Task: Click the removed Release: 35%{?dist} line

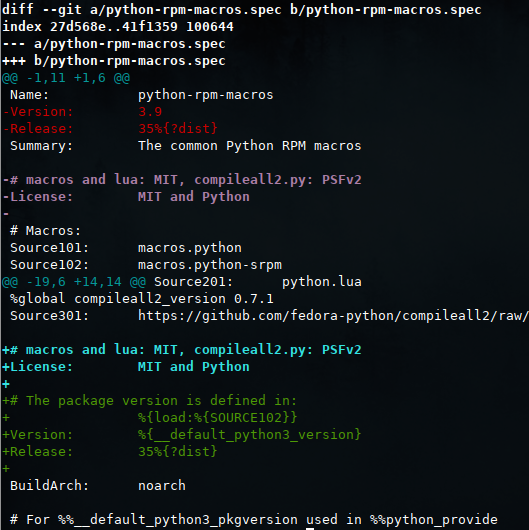Action: (110, 128)
